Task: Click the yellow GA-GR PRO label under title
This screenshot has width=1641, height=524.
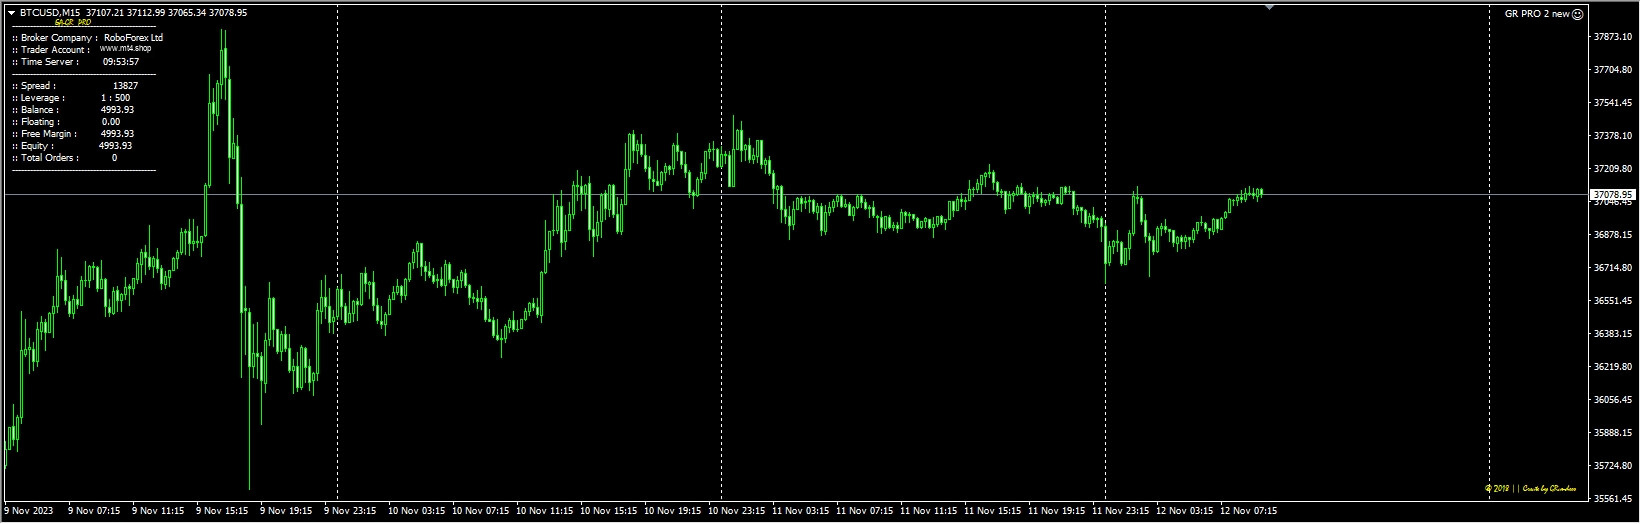Action: pyautogui.click(x=73, y=23)
